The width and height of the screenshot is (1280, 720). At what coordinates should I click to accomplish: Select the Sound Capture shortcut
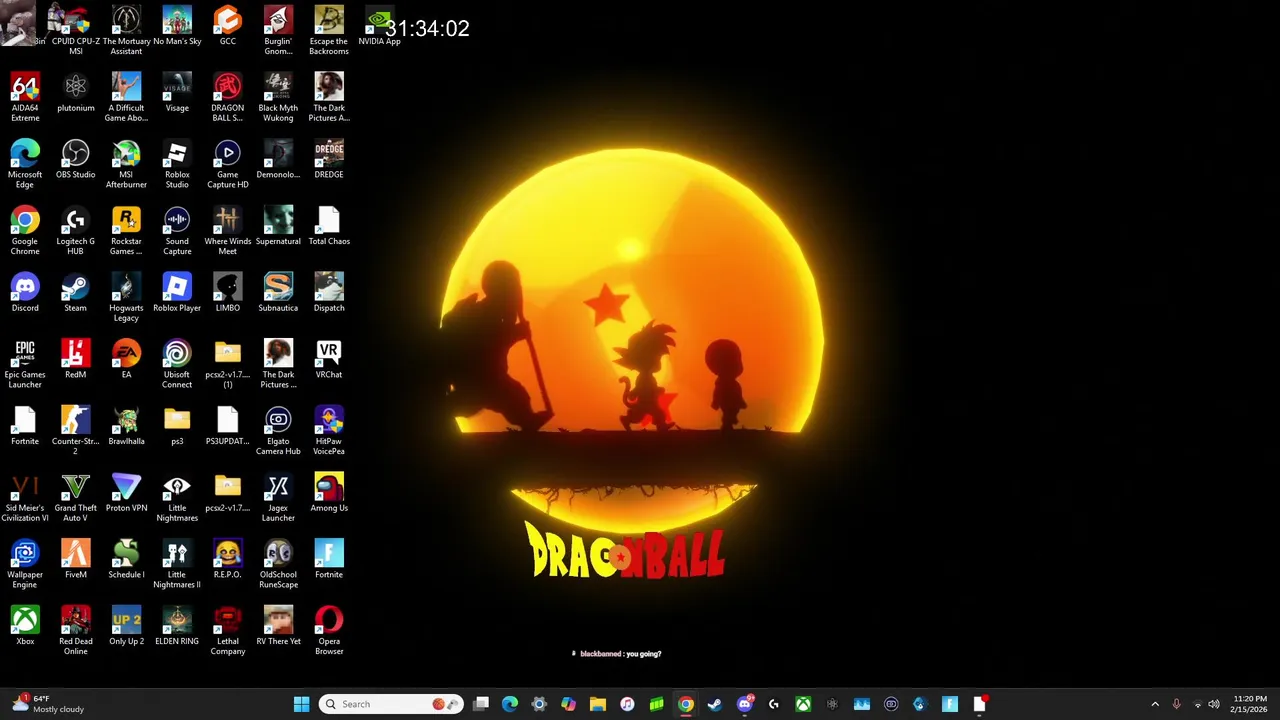[x=177, y=231]
